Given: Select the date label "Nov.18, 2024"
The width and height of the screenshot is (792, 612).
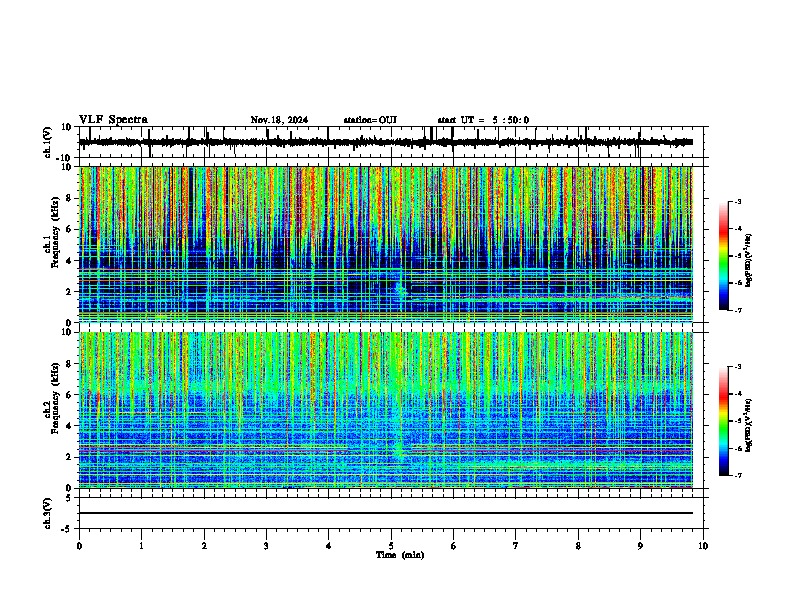Looking at the screenshot, I should 279,120.
